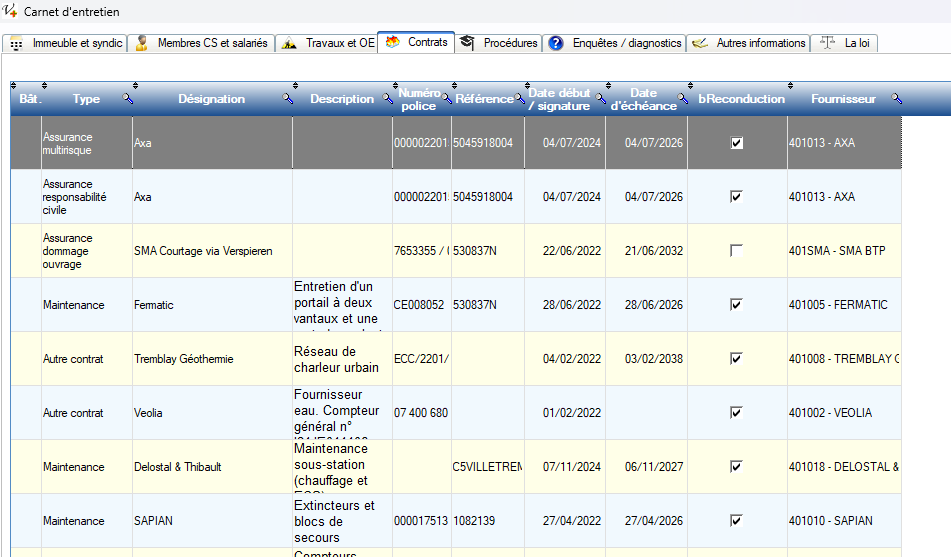Open search in the Description column header
The width and height of the screenshot is (951, 557).
[388, 99]
